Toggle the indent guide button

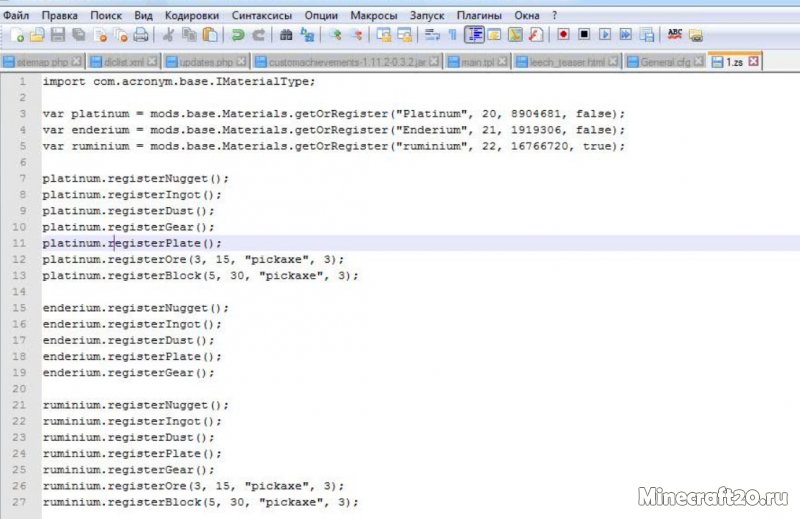474,35
